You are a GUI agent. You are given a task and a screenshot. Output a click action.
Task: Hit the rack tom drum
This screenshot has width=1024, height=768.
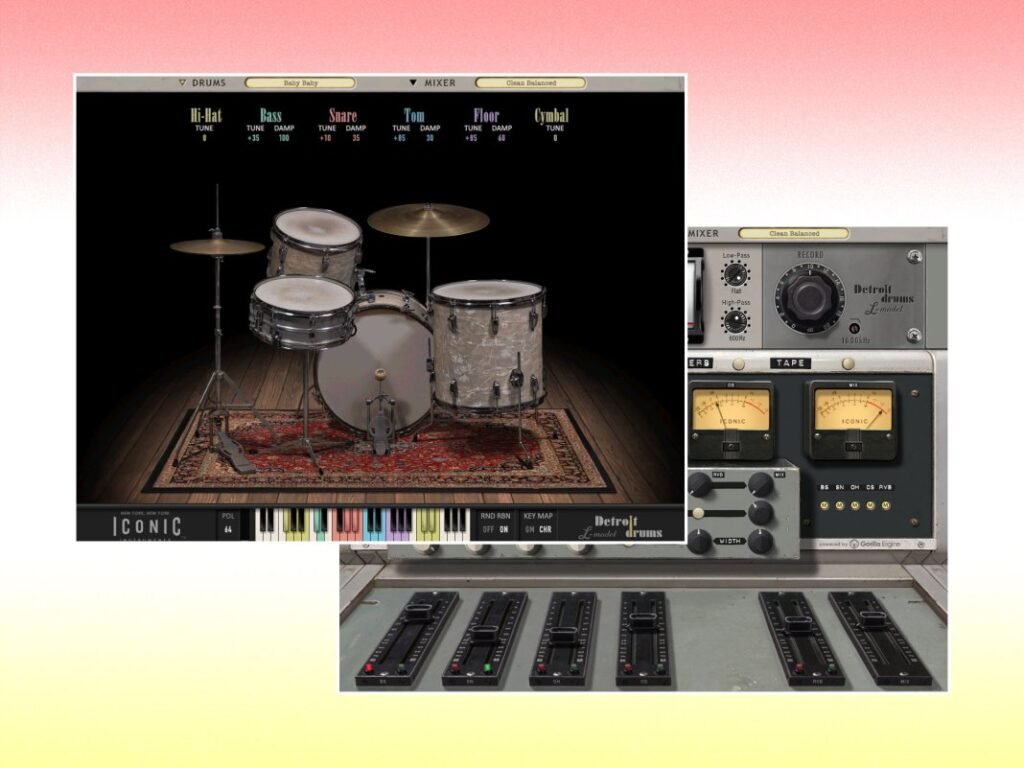point(315,242)
